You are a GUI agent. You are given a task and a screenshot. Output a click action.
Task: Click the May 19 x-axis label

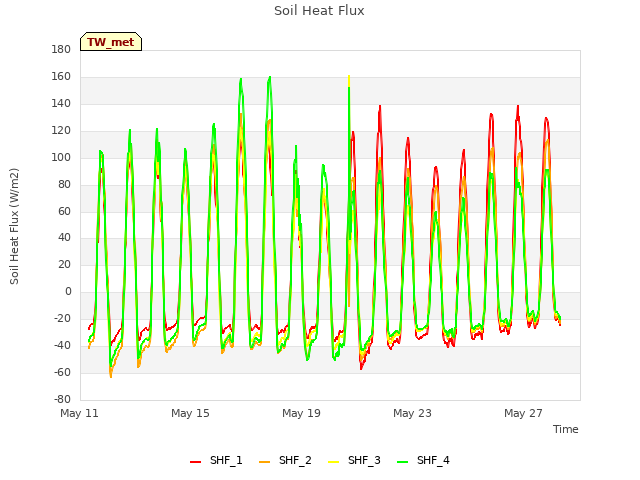coord(301,413)
